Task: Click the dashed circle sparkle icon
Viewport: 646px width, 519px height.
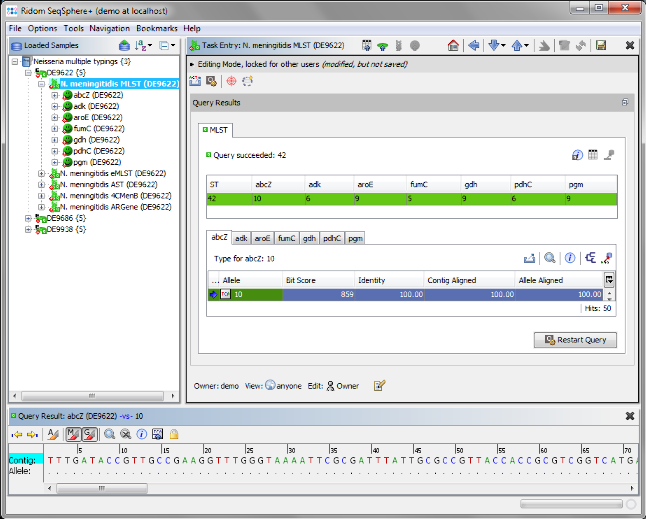Action: coord(247,81)
